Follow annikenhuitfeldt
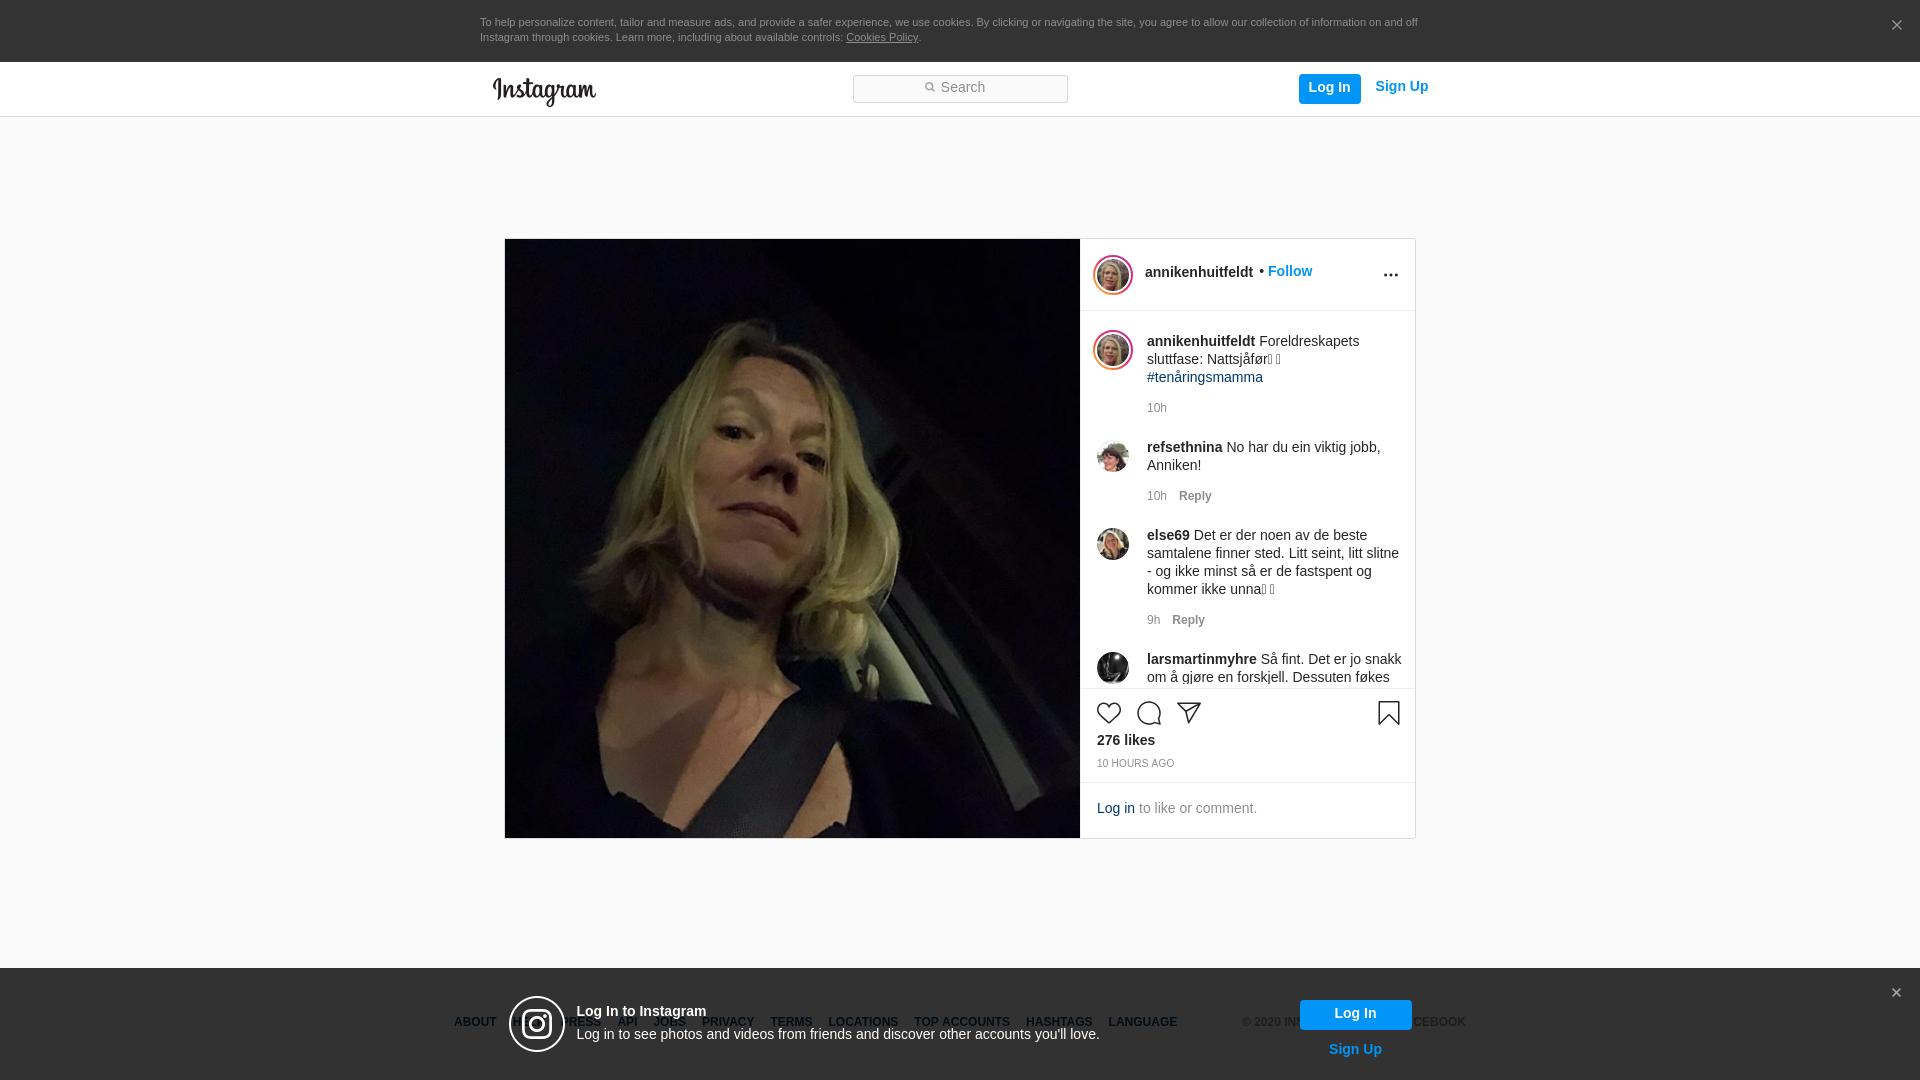 coord(1290,271)
